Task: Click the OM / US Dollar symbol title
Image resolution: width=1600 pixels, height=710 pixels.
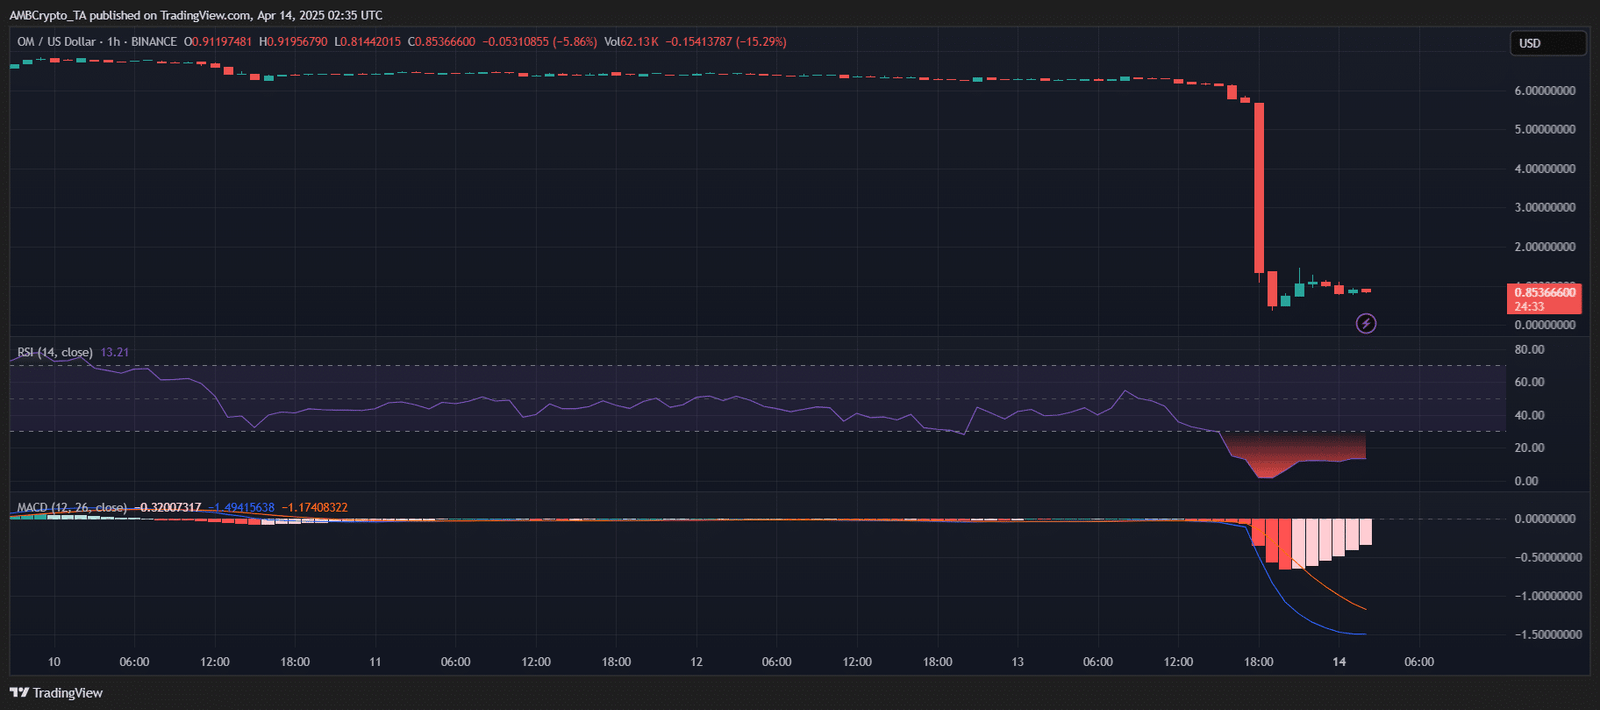Action: click(x=56, y=42)
